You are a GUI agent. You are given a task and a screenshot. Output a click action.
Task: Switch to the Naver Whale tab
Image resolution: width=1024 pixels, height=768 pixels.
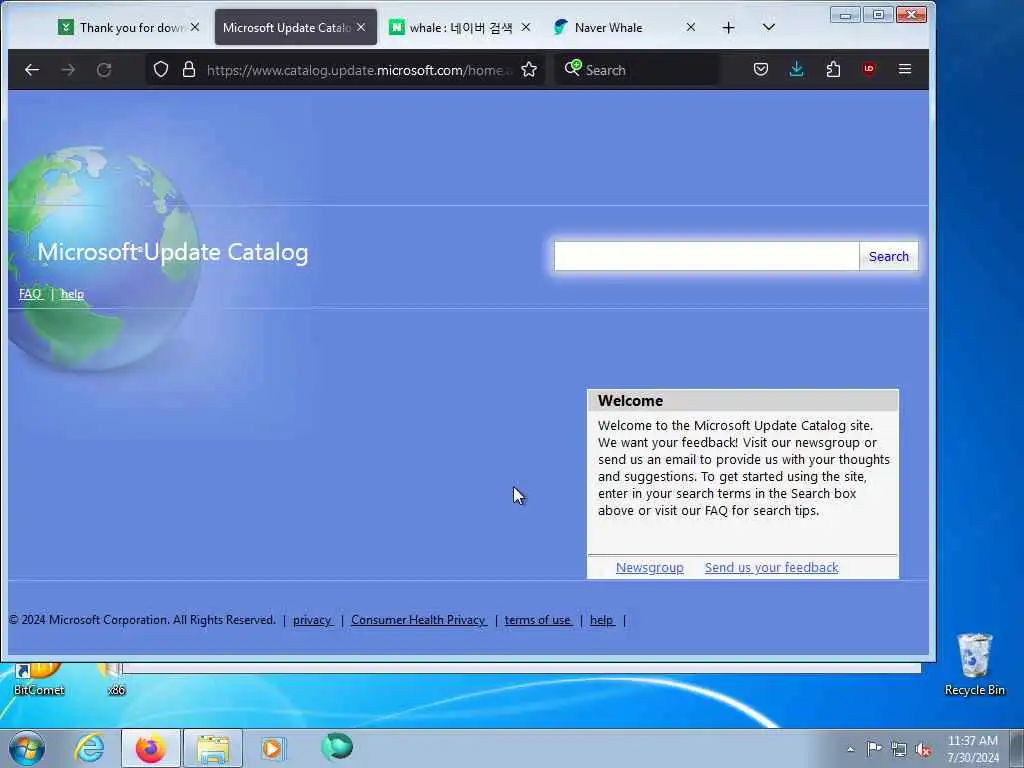click(x=622, y=27)
